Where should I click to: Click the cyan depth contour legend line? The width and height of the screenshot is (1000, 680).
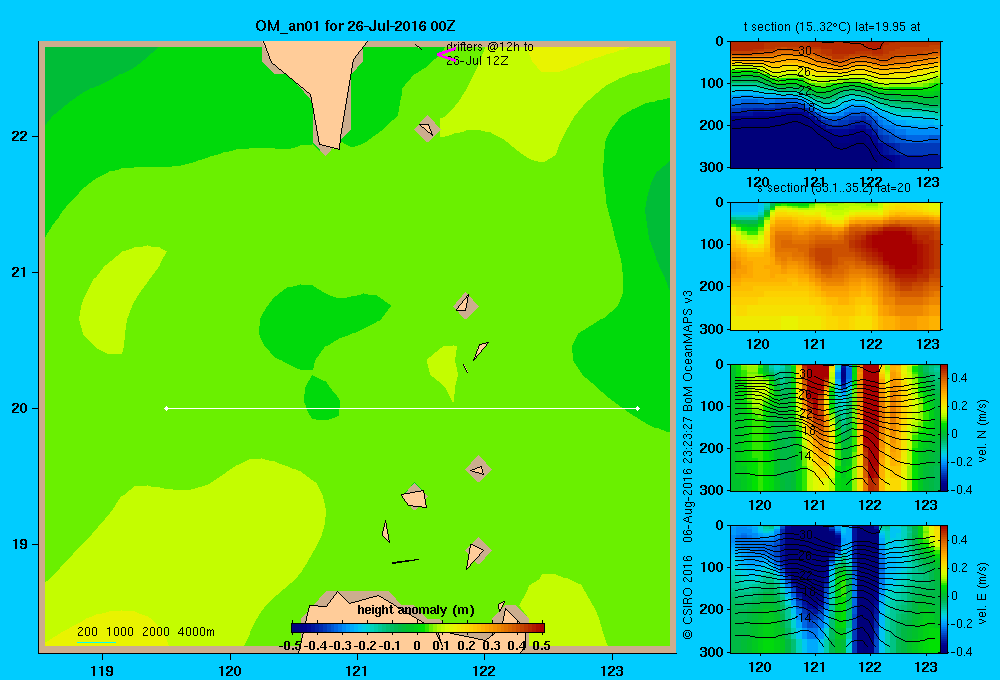[96, 642]
